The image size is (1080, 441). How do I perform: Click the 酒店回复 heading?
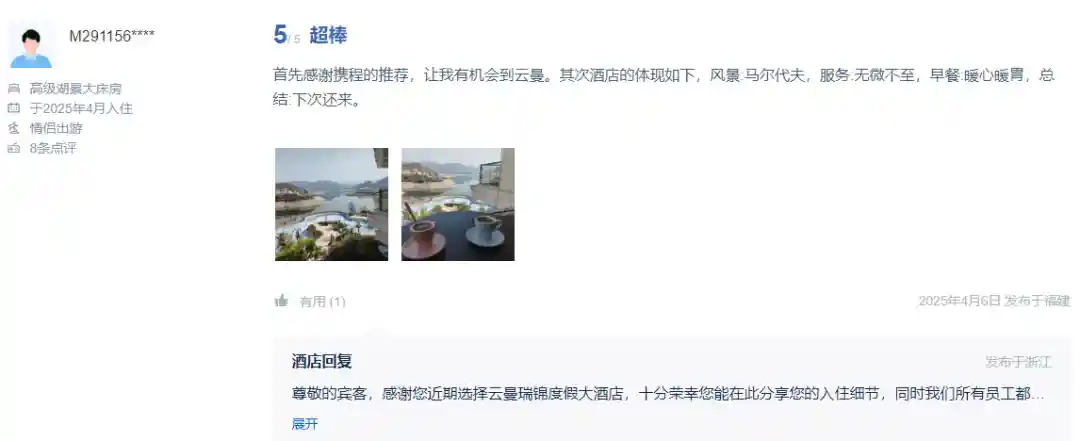[x=322, y=361]
